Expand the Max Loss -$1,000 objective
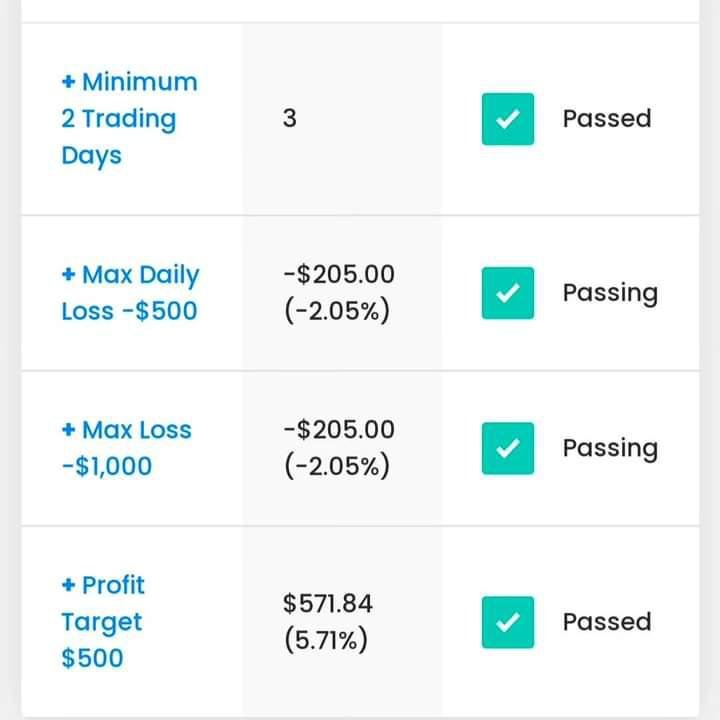This screenshot has width=720, height=720. 125,448
